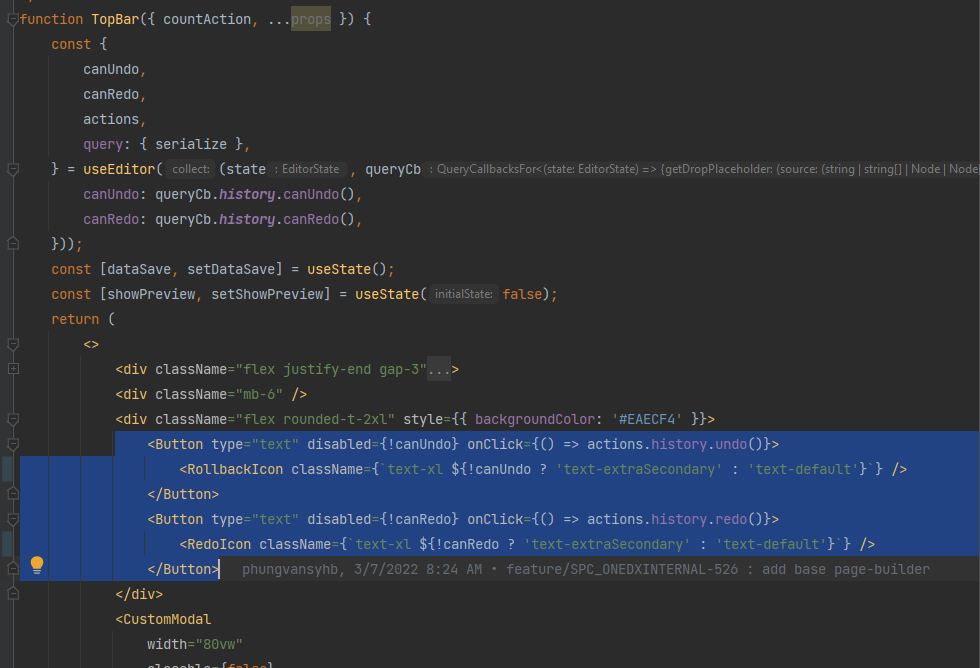The width and height of the screenshot is (980, 668).
Task: Click undo in actions.history.undo()
Action: click(x=731, y=444)
